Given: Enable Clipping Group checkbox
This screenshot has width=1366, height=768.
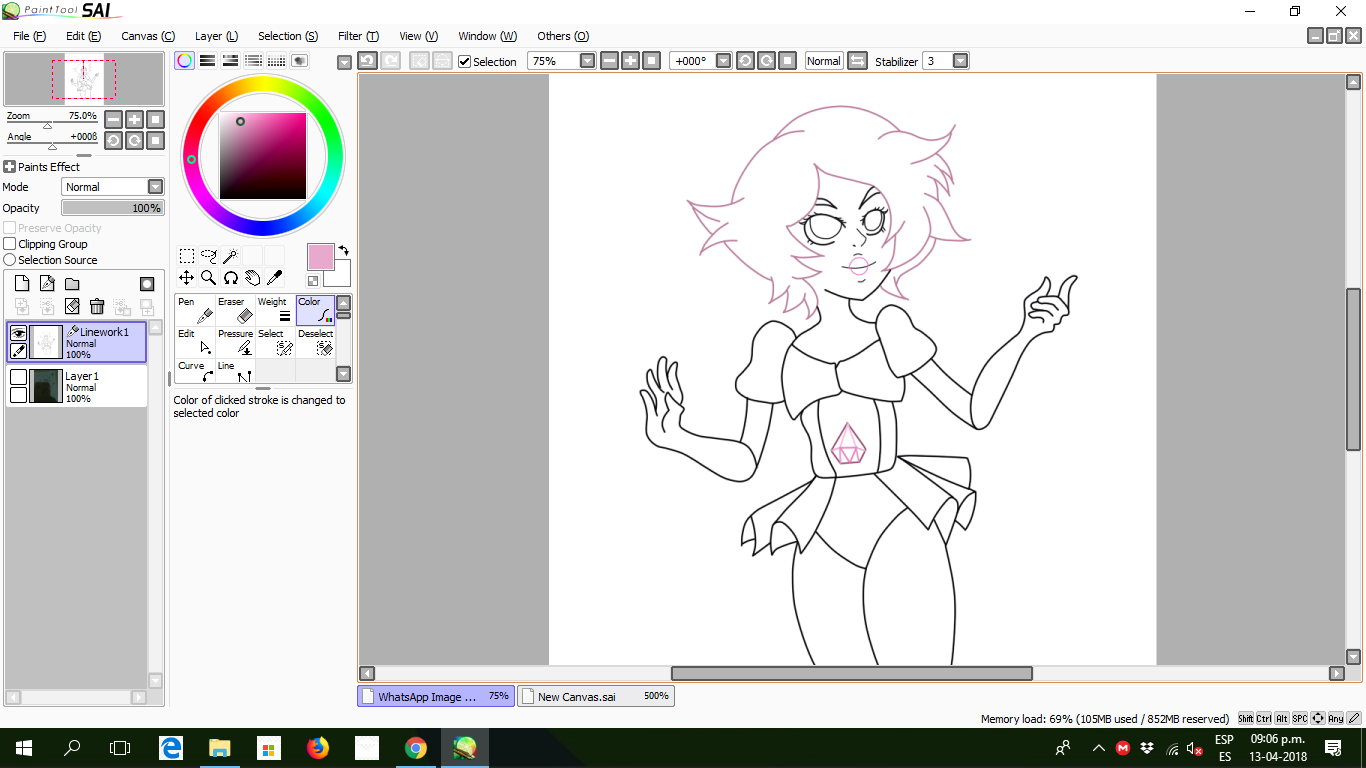Looking at the screenshot, I should 10,244.
